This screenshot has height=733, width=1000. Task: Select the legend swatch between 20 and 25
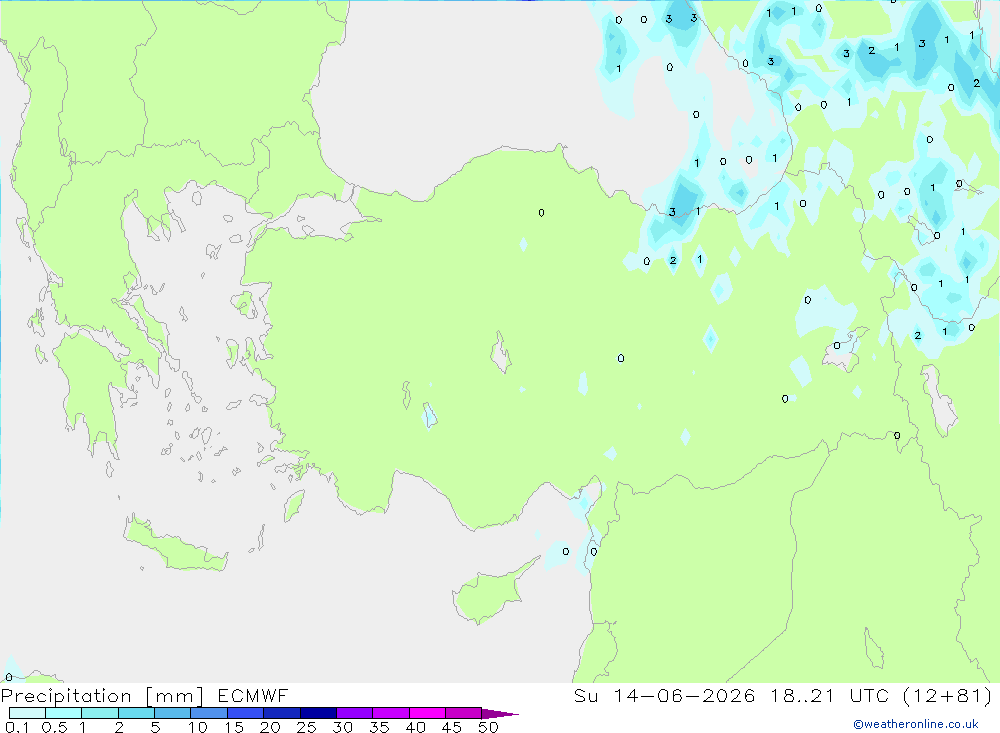[282, 713]
